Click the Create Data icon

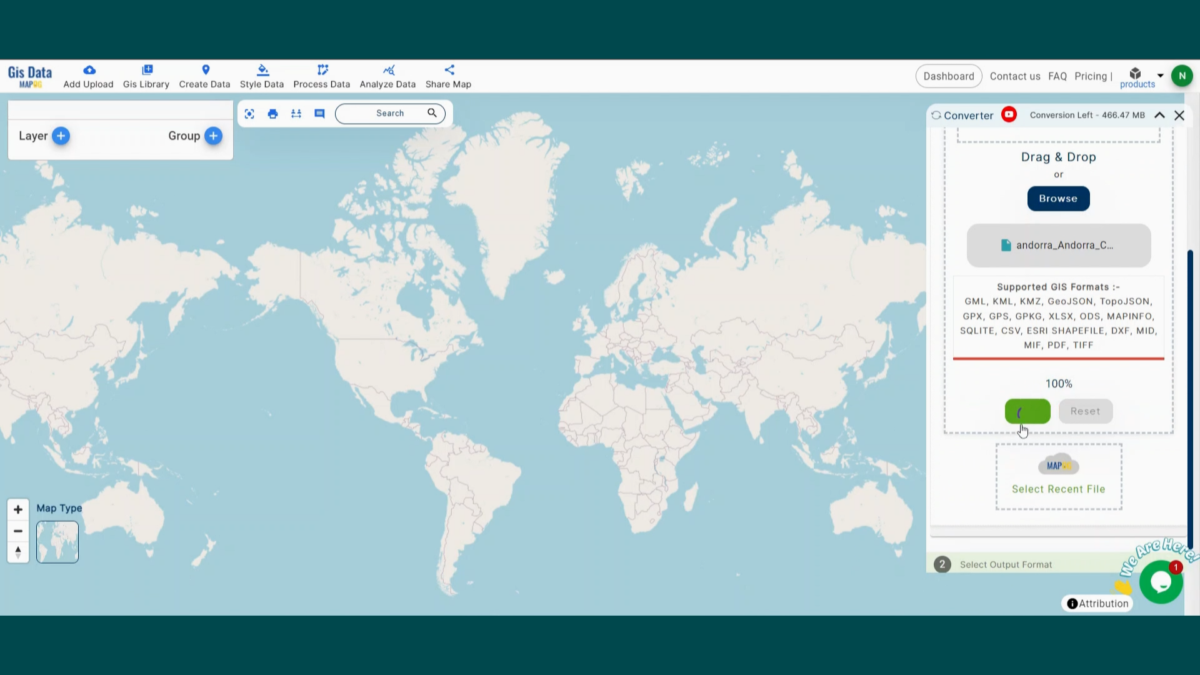(204, 75)
